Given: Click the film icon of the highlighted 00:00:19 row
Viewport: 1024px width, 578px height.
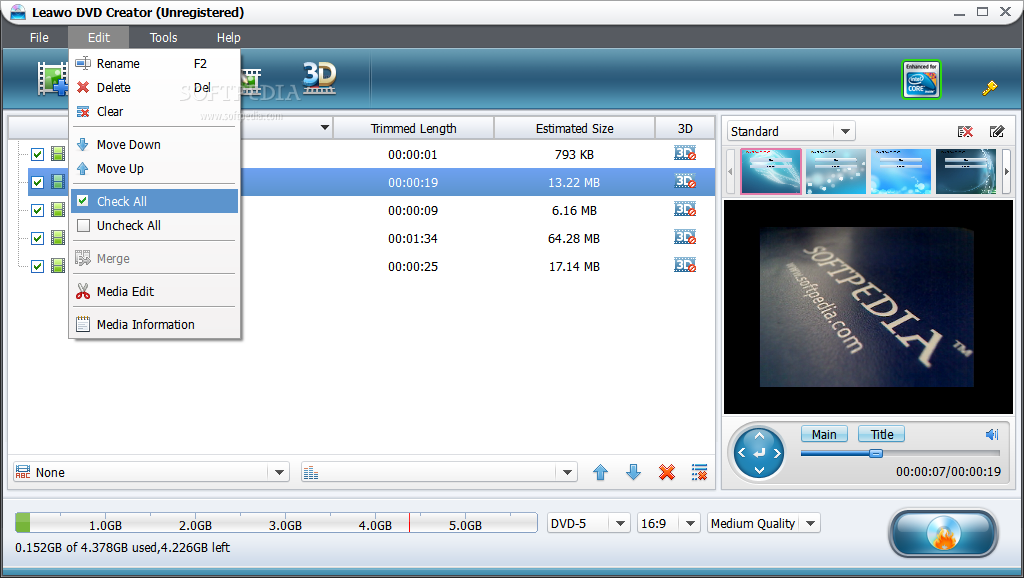Looking at the screenshot, I should [58, 182].
